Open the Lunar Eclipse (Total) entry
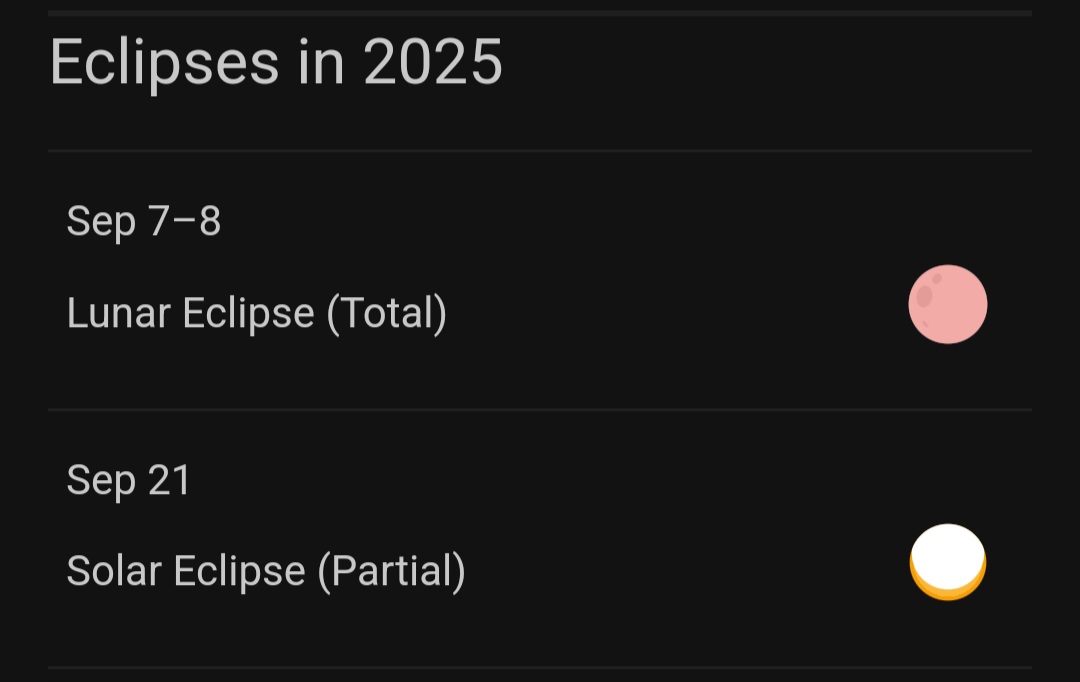Viewport: 1080px width, 682px height. [x=540, y=280]
